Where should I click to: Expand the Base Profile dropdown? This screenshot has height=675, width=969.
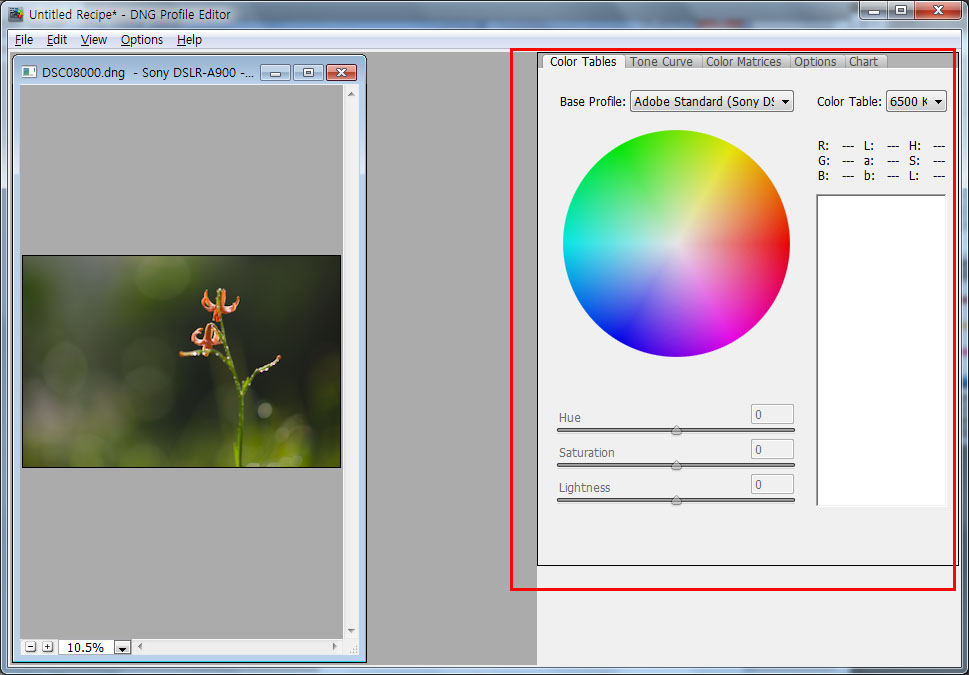(711, 101)
